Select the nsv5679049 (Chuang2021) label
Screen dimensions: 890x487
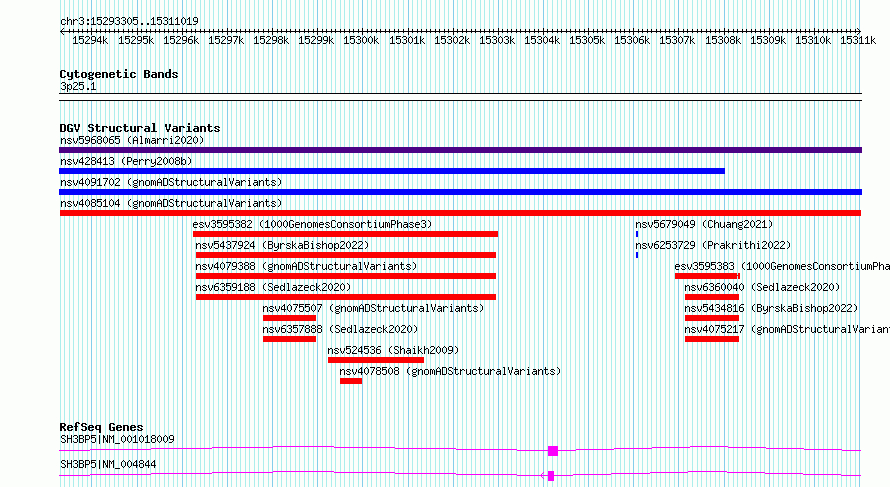tap(704, 224)
